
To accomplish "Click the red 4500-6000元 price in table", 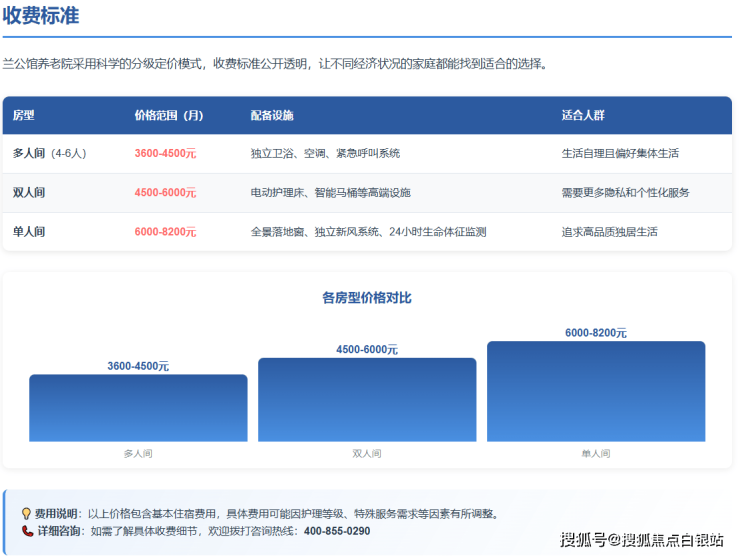I will coord(165,193).
